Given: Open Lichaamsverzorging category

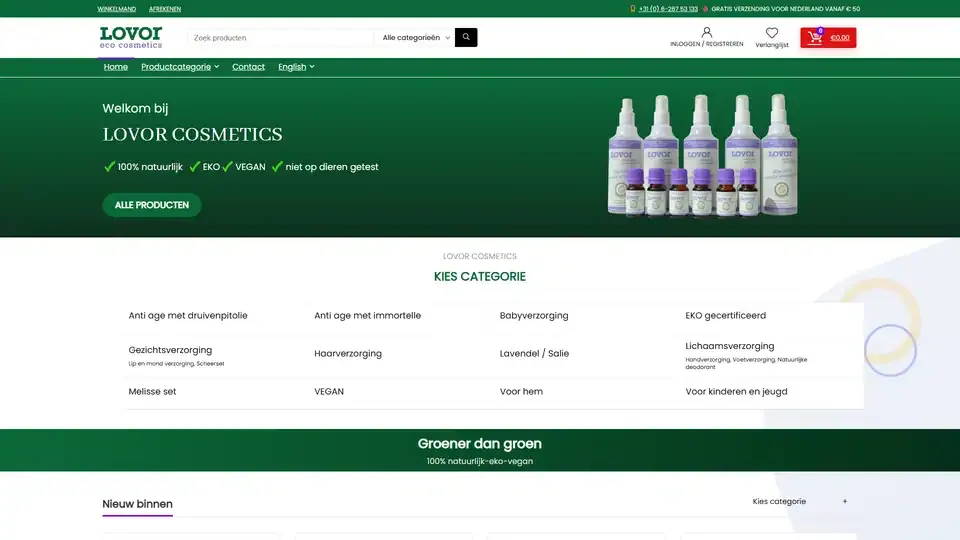Looking at the screenshot, I should (x=730, y=346).
